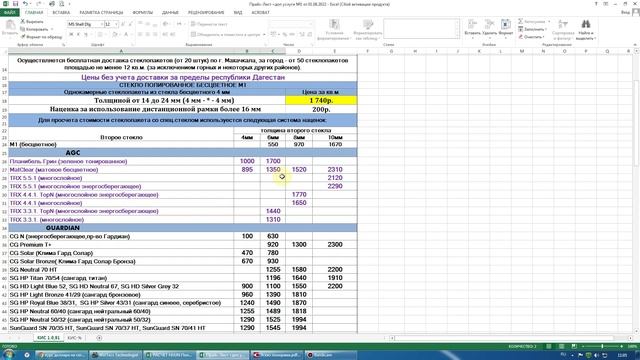The height and width of the screenshot is (360, 640).
Task: Open Sort & Filter (Сортировка и фильтр)
Action: click(x=563, y=29)
